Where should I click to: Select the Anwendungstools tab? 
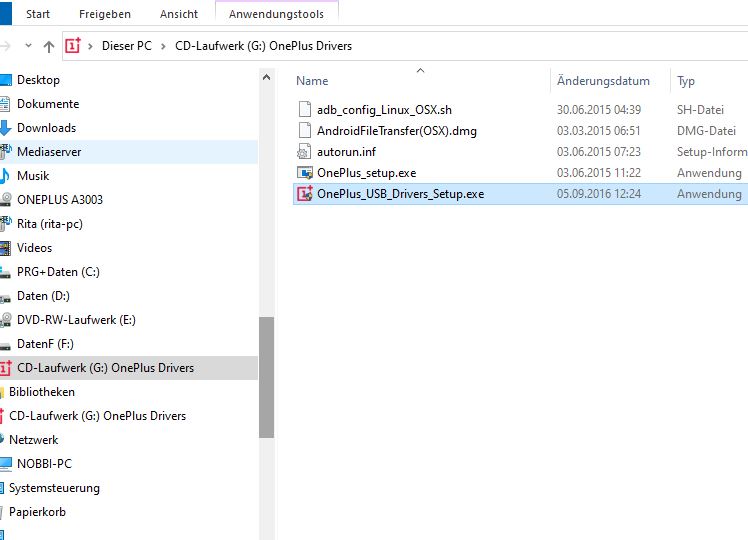(x=277, y=14)
